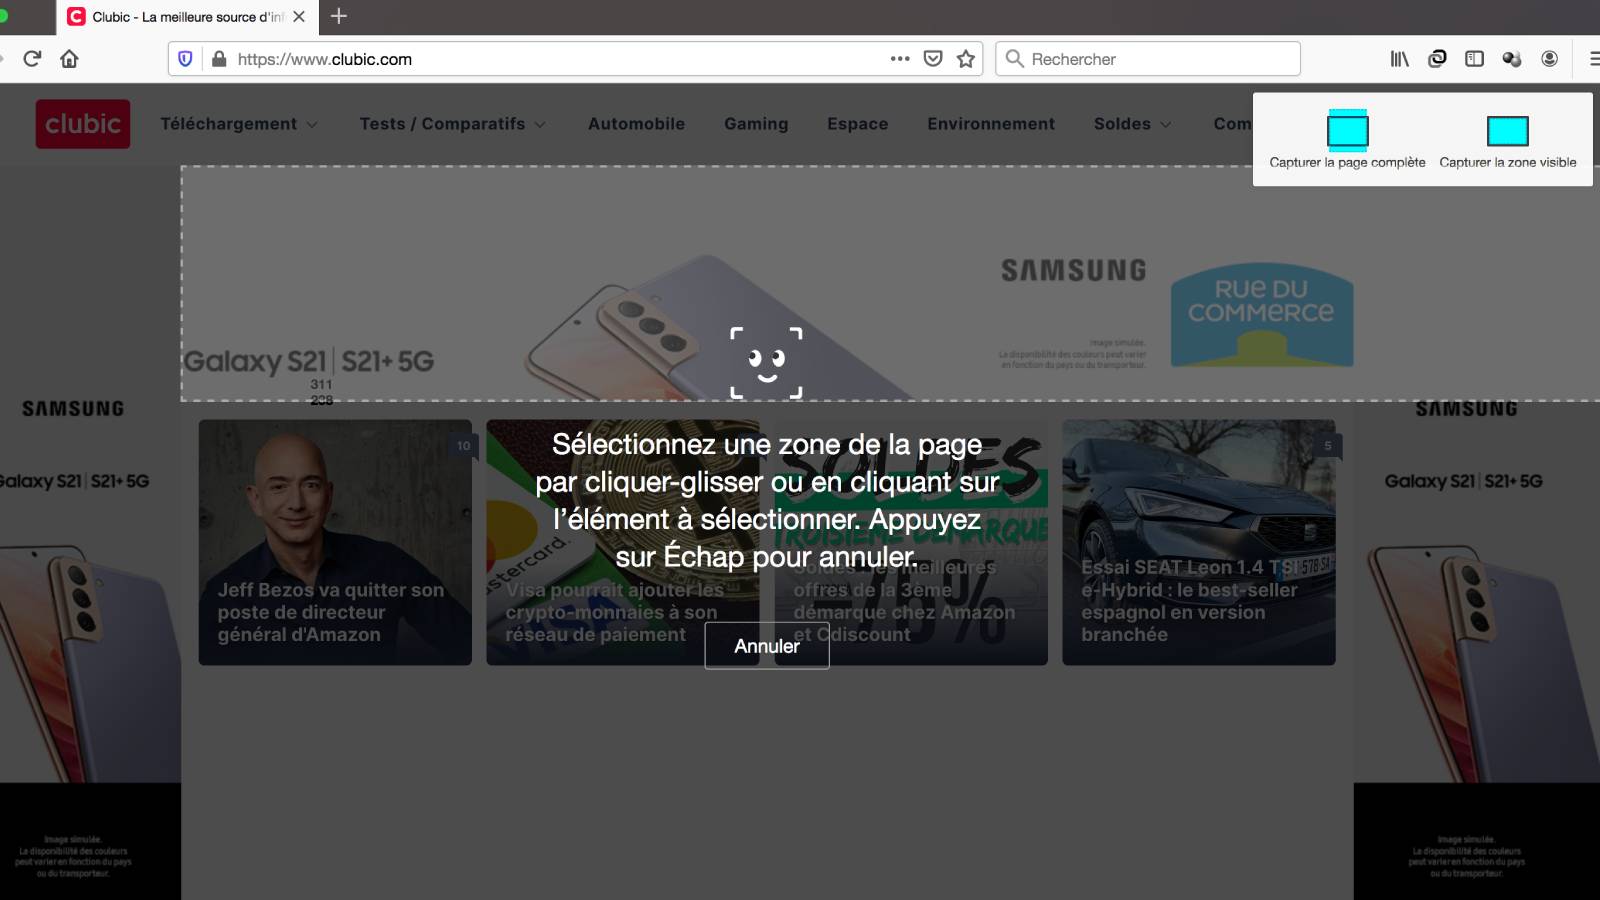Viewport: 1600px width, 900px height.
Task: Open a new tab with plus button
Action: pos(339,17)
